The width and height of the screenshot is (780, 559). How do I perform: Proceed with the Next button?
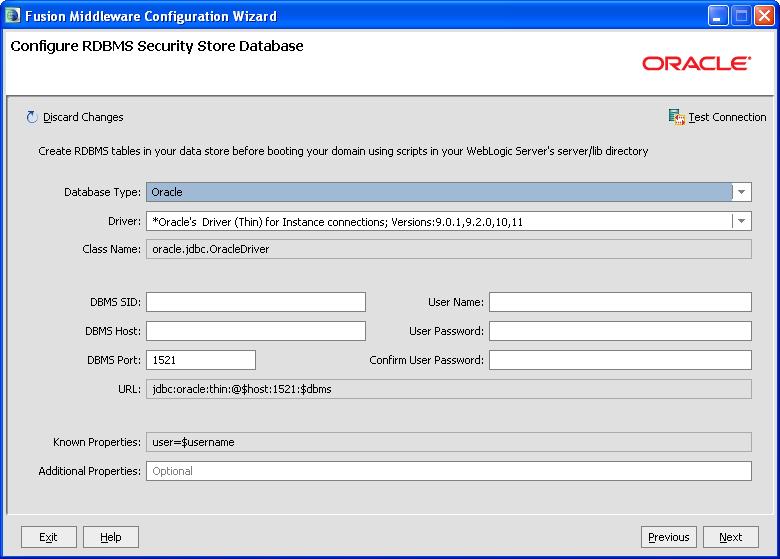[731, 537]
